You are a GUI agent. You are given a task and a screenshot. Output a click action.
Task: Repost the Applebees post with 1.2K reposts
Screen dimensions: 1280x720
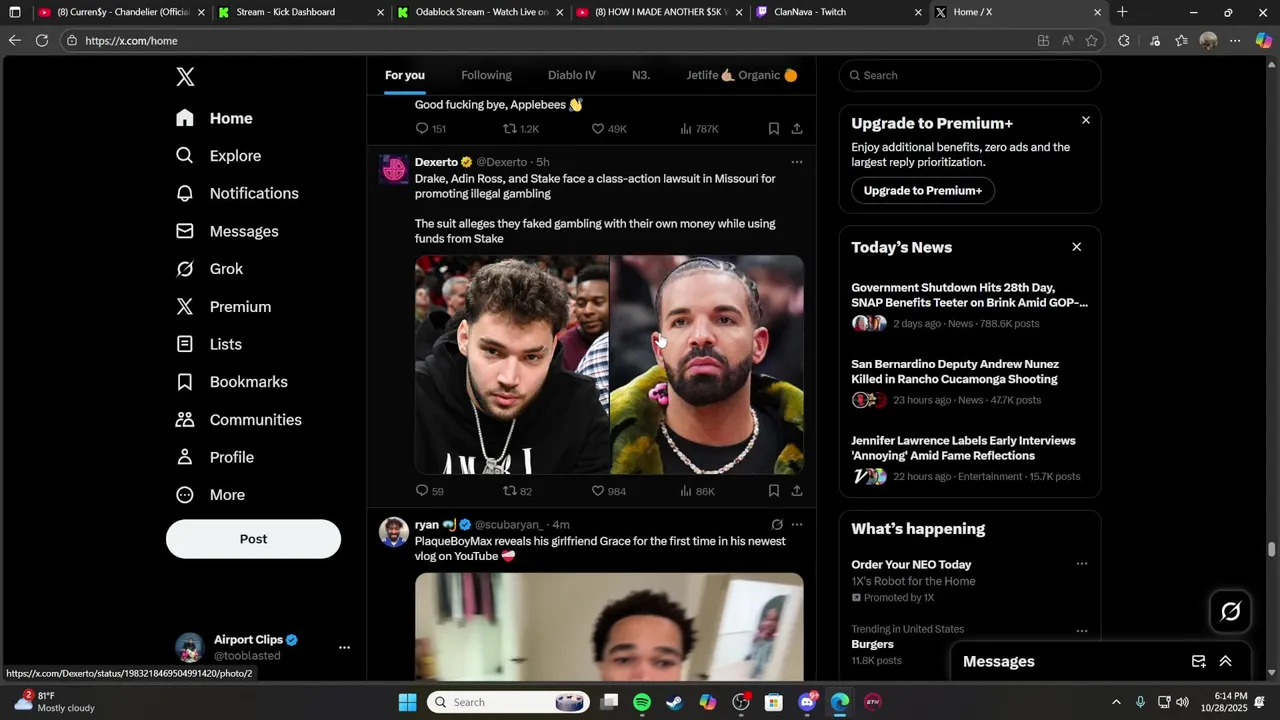510,129
